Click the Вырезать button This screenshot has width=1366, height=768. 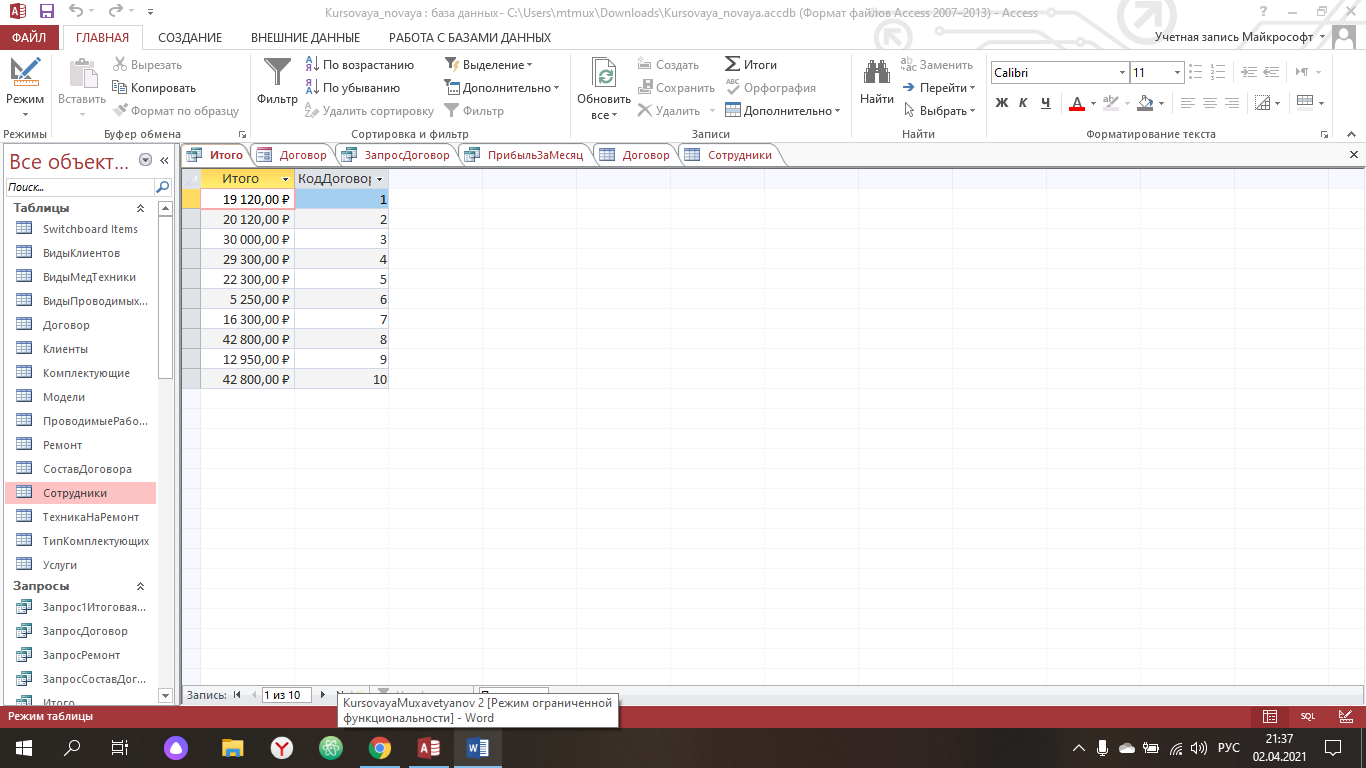(x=147, y=65)
